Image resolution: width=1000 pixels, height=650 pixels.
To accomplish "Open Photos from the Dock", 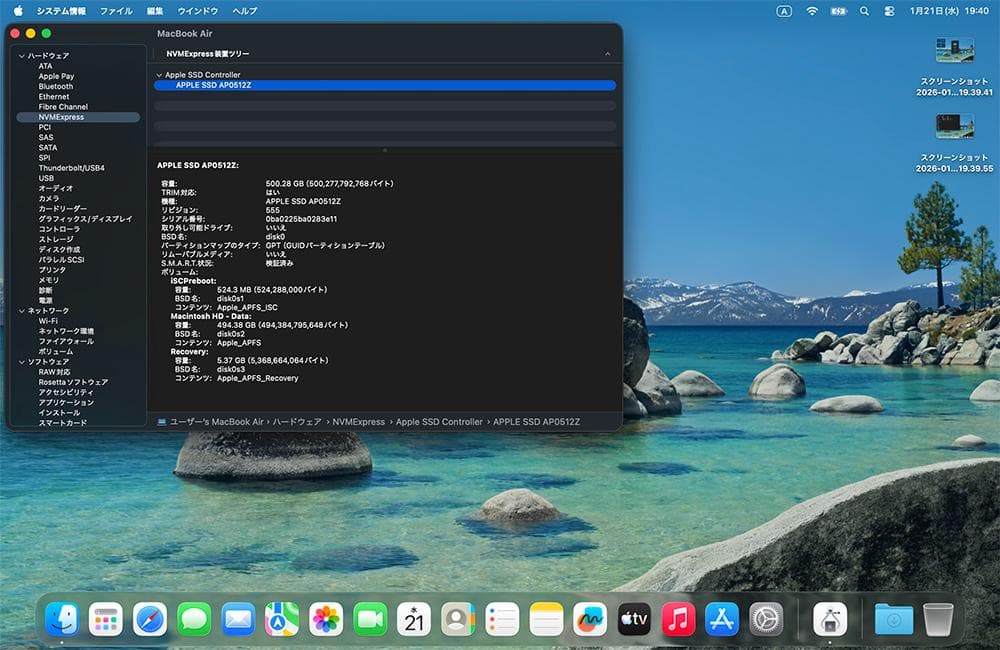I will [326, 620].
